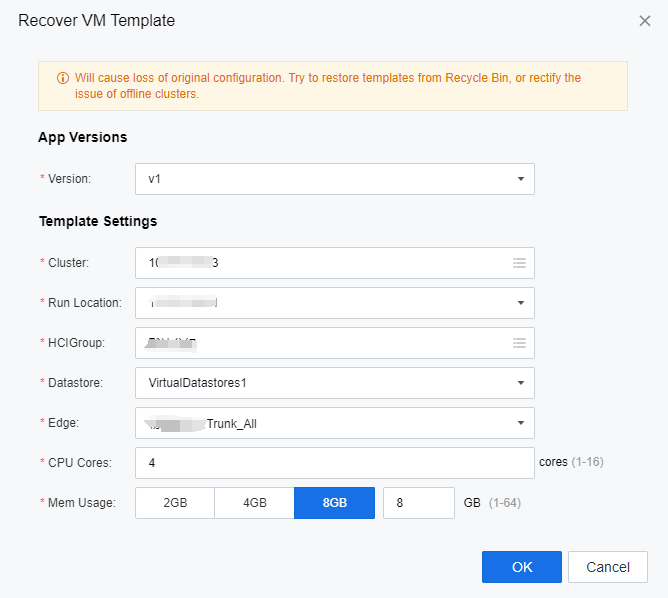
Task: Click the warning info icon in banner
Action: pyautogui.click(x=63, y=78)
